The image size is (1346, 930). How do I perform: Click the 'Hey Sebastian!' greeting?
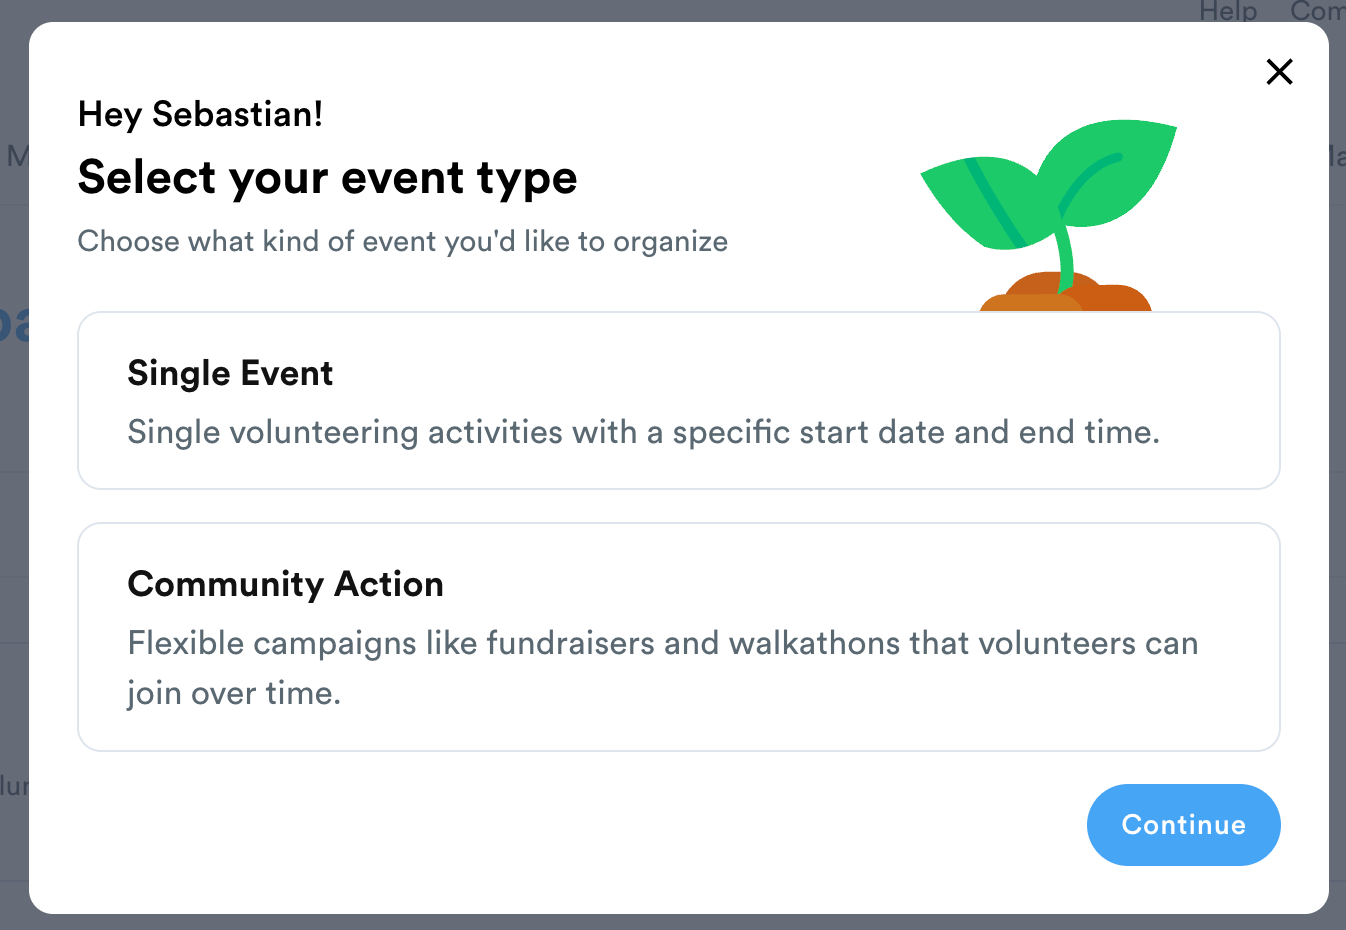[200, 114]
